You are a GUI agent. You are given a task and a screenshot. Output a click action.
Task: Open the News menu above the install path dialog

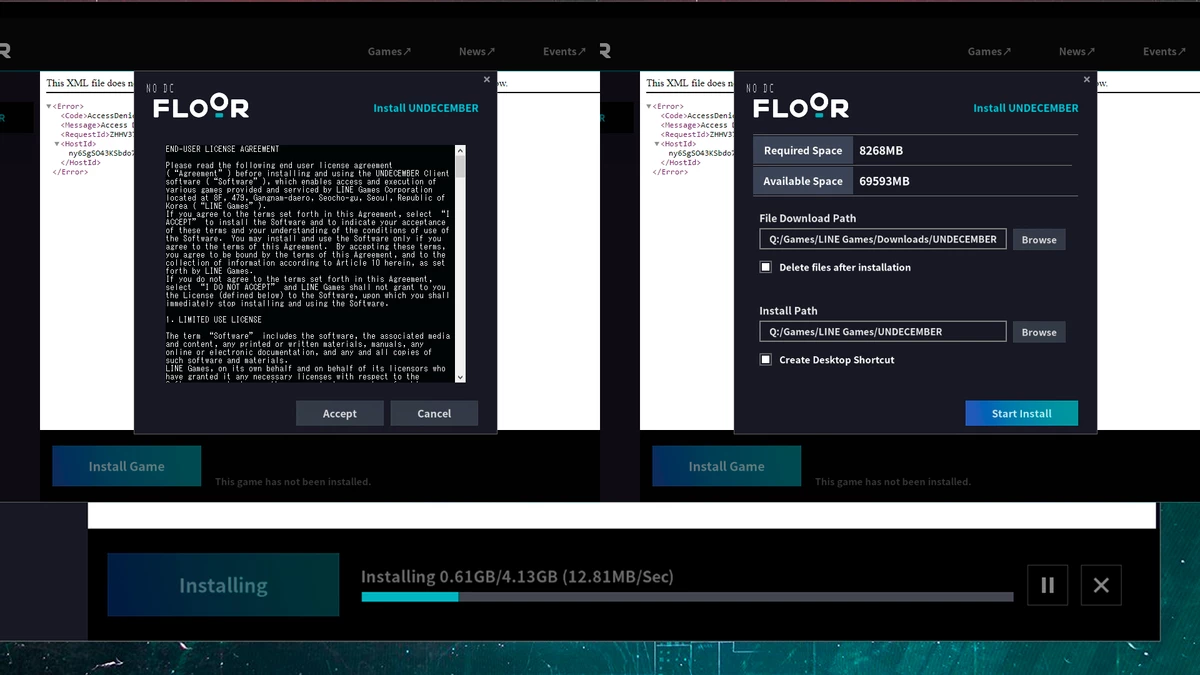pyautogui.click(x=1077, y=51)
